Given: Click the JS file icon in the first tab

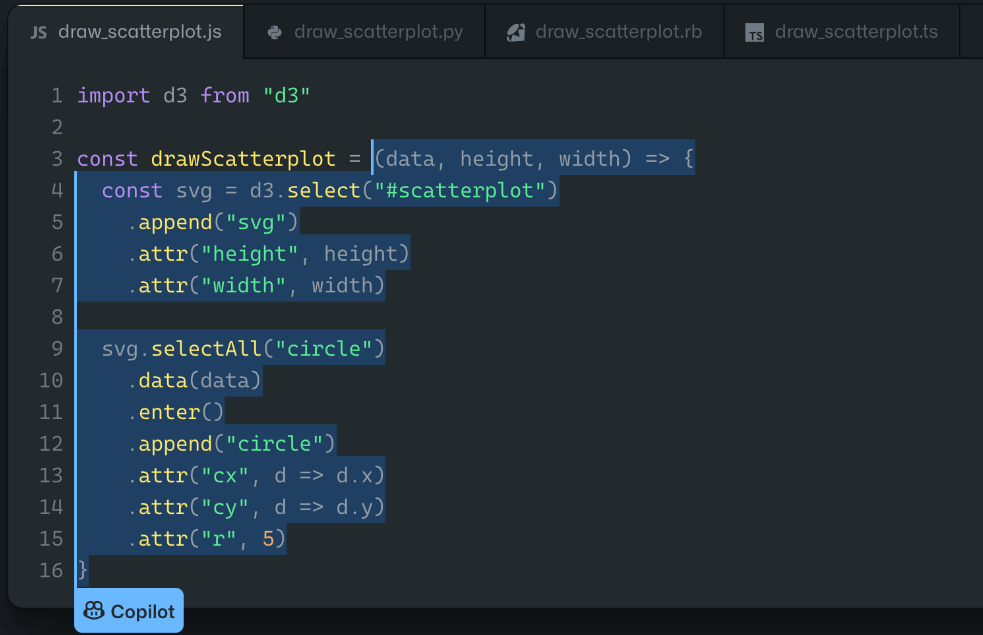Looking at the screenshot, I should click(x=39, y=32).
